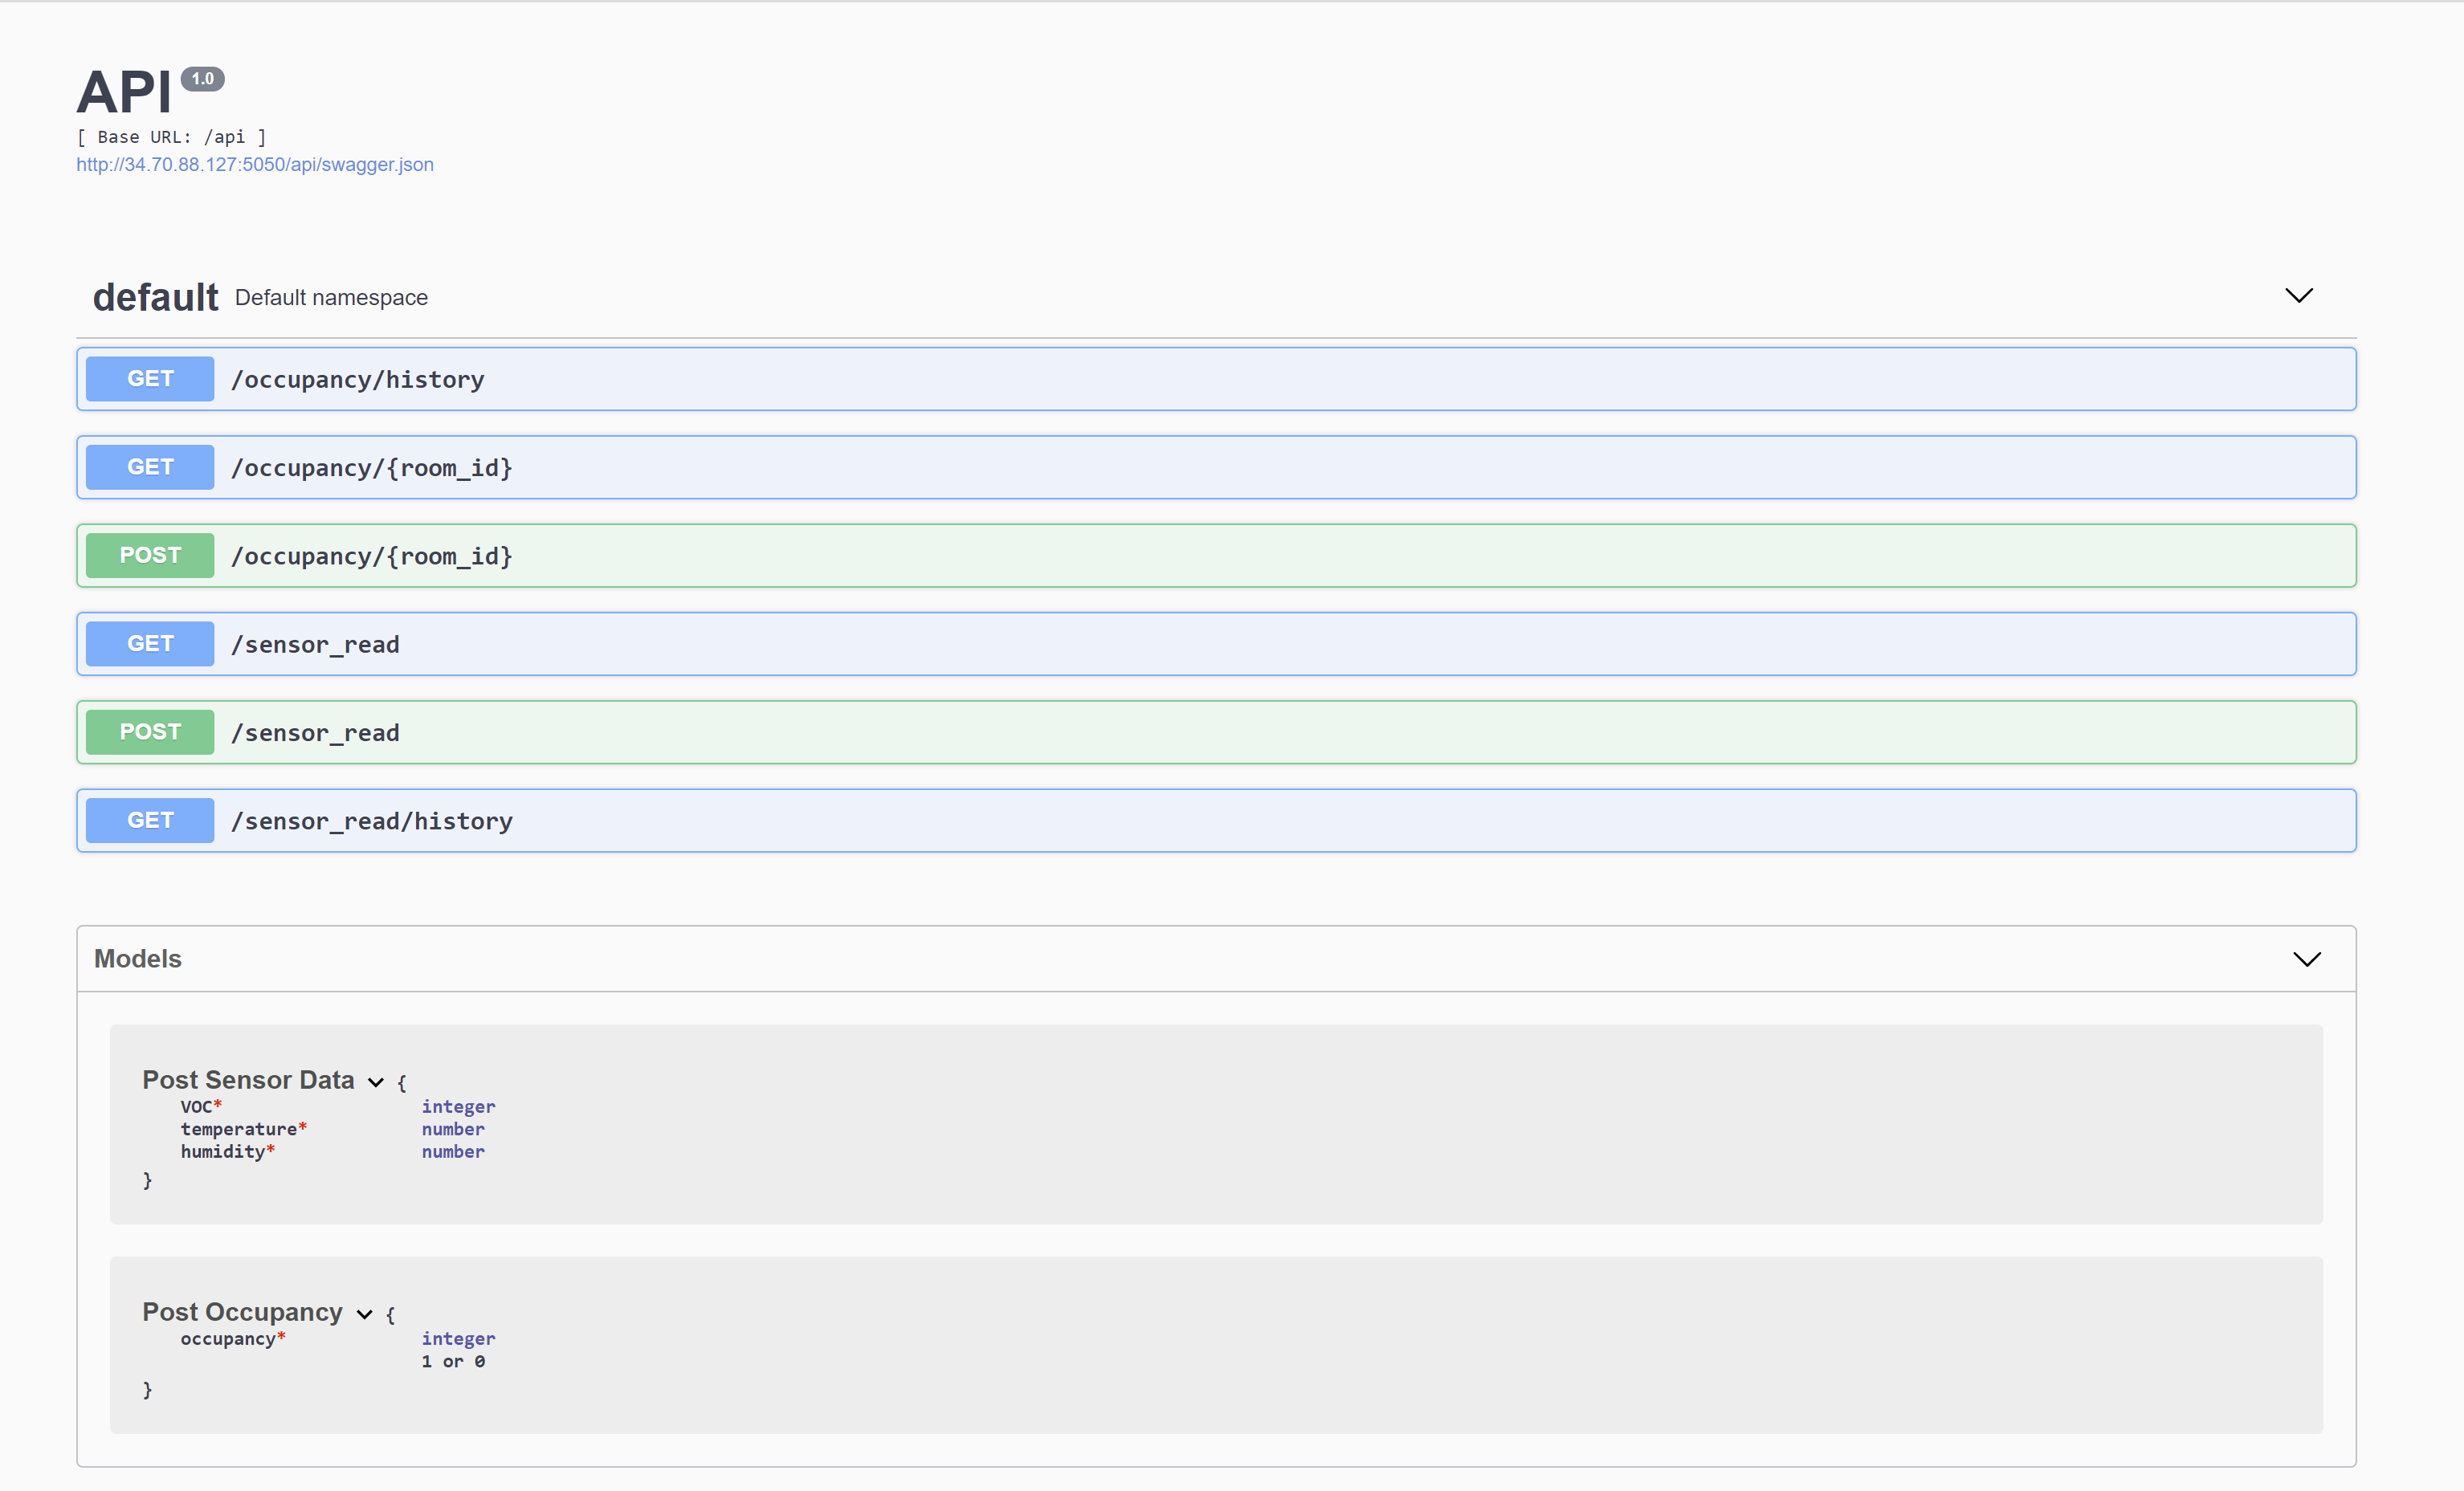Collapse the Models section chevron
2464x1491 pixels.
[2306, 959]
